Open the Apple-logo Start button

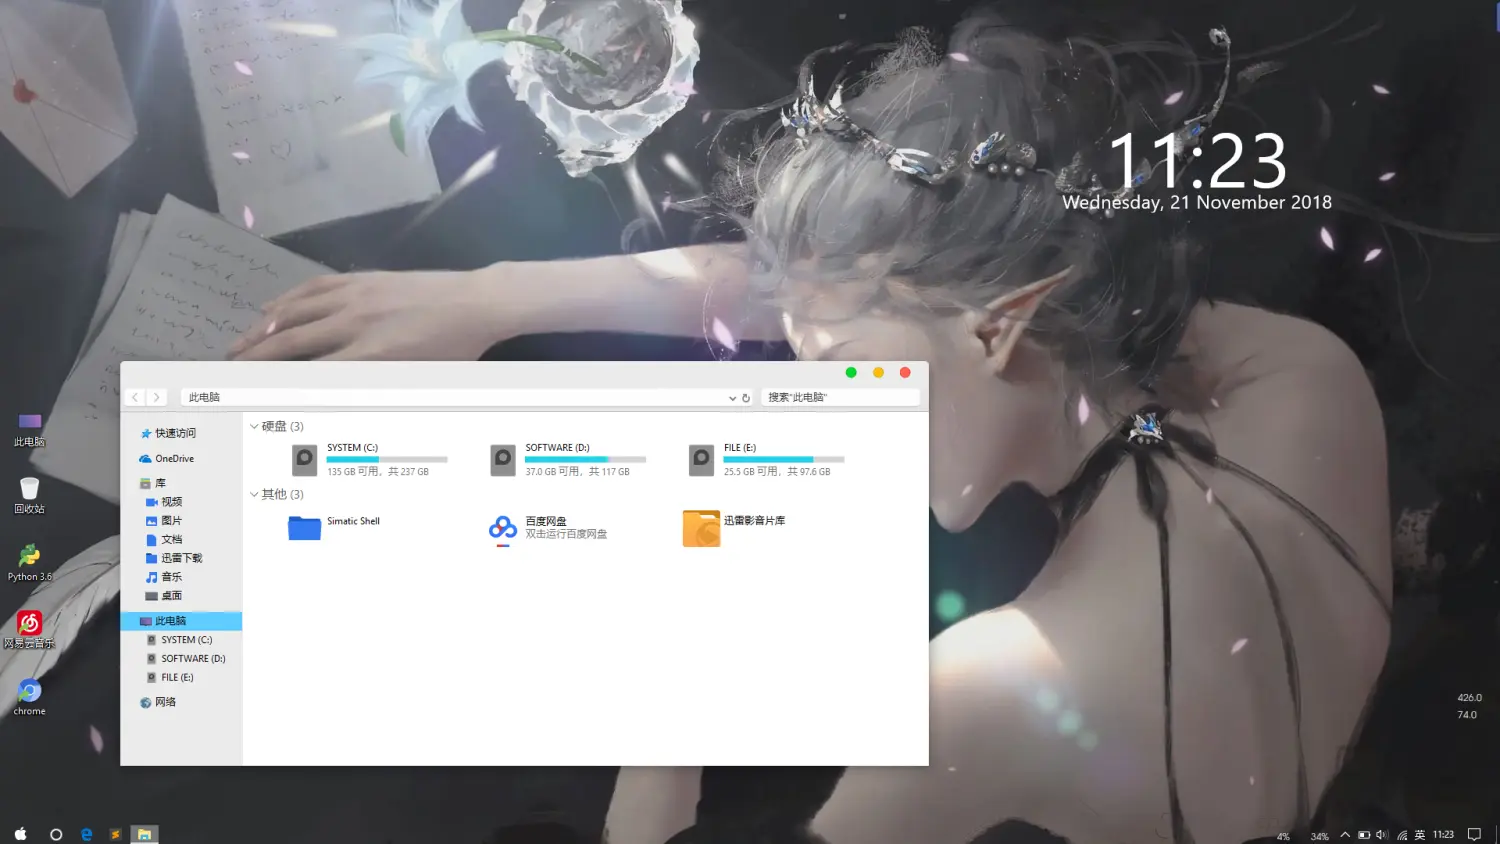(x=21, y=834)
